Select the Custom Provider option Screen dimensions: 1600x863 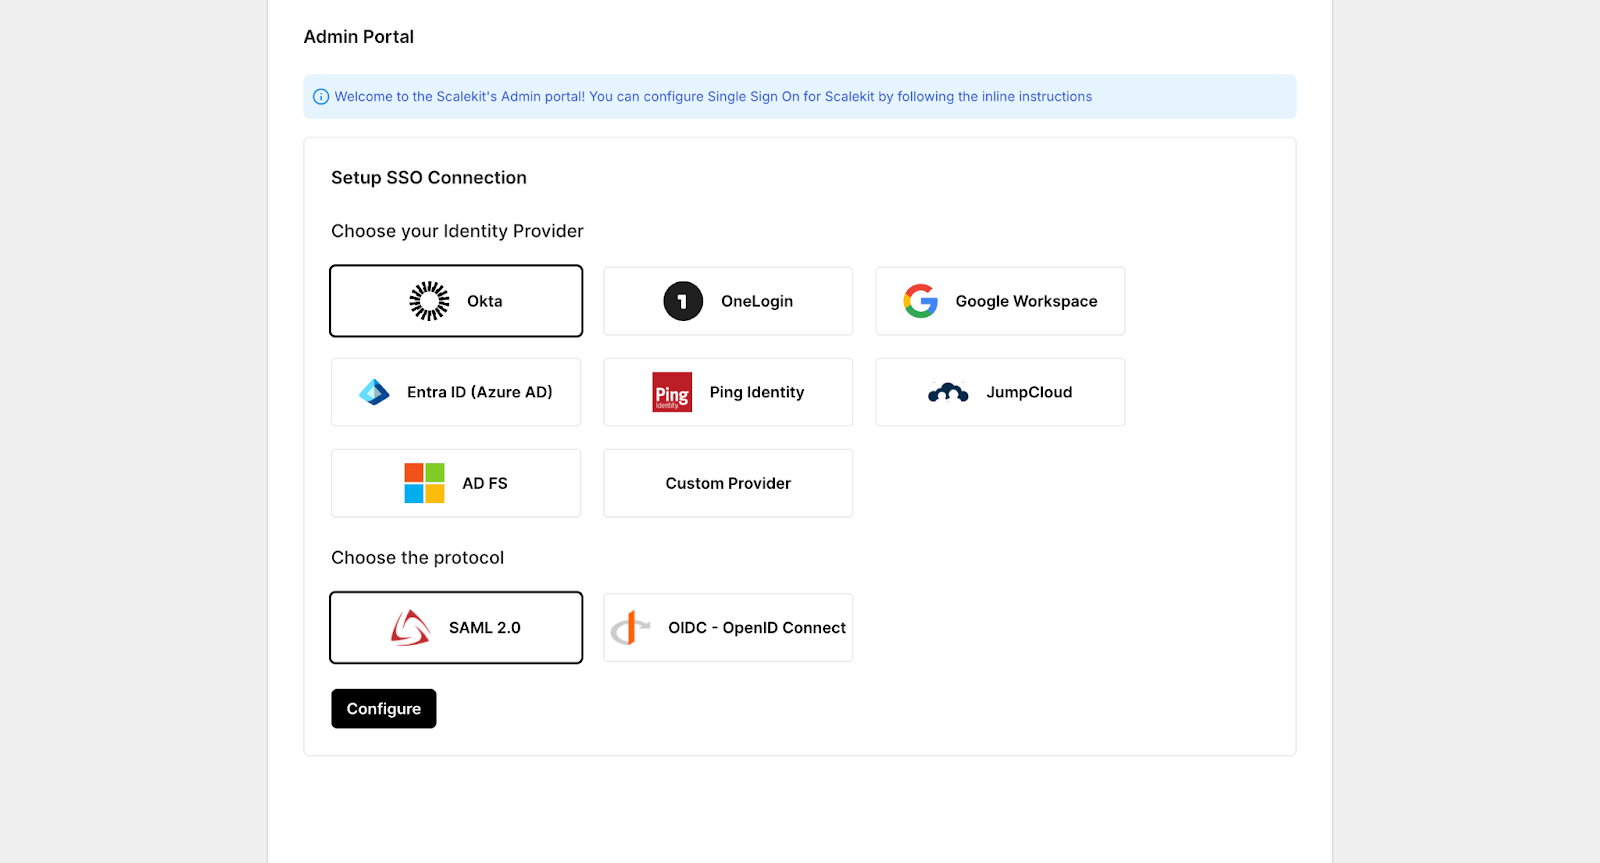728,483
